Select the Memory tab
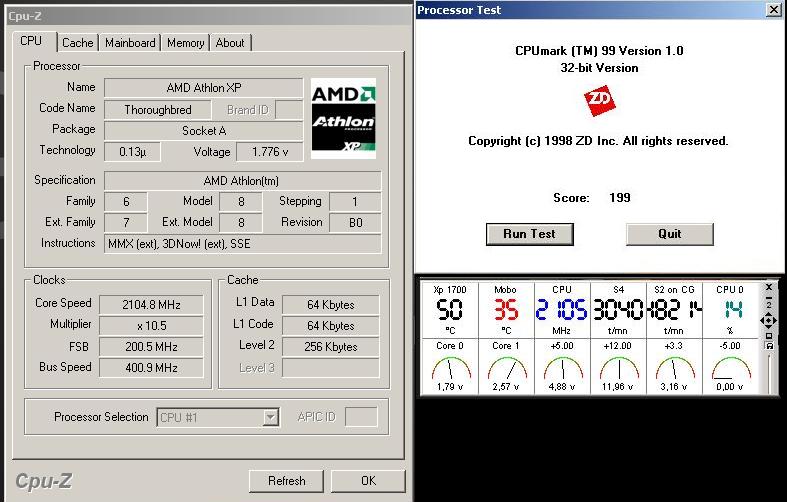The width and height of the screenshot is (787, 502). click(x=185, y=43)
